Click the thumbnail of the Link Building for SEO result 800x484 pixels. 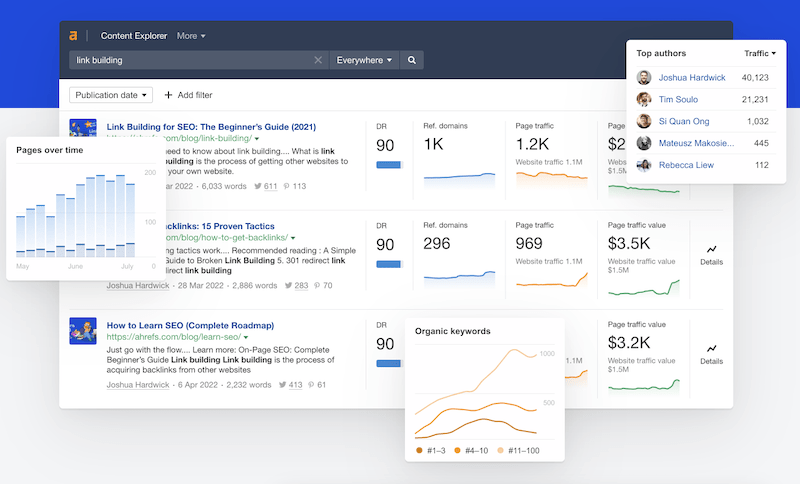click(83, 128)
